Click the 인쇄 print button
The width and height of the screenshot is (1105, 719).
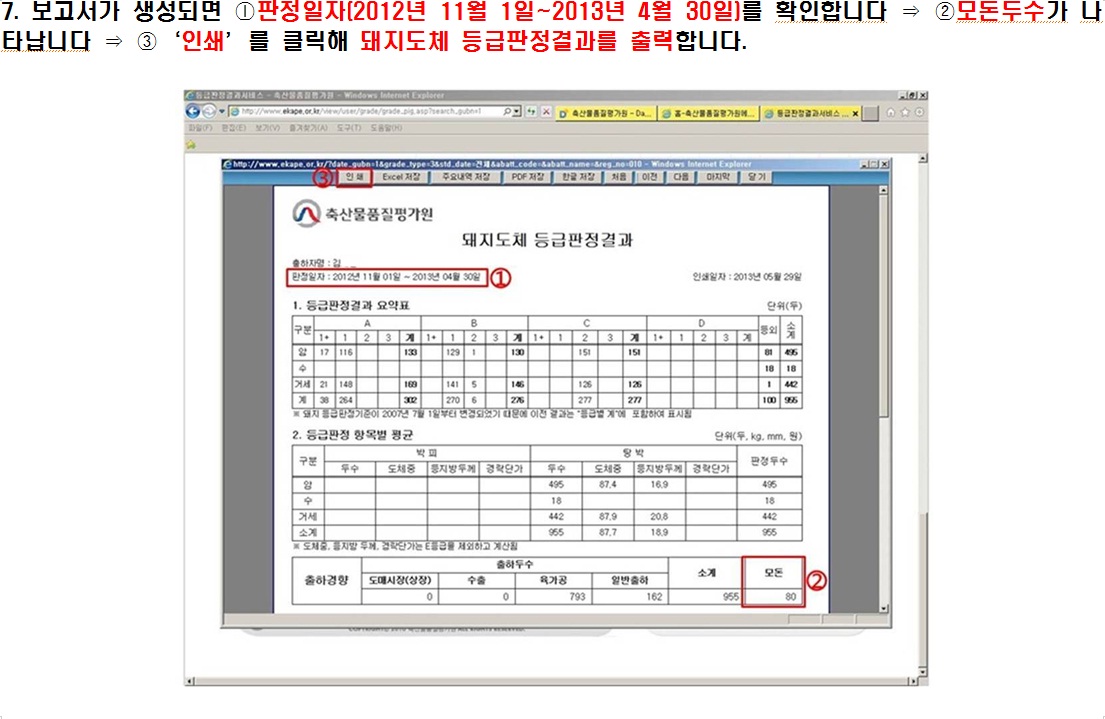point(353,177)
